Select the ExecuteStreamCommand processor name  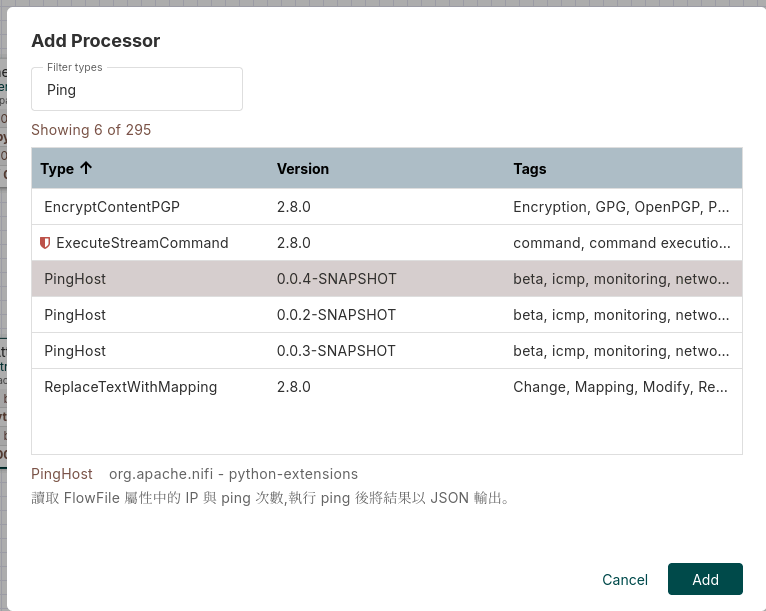142,243
